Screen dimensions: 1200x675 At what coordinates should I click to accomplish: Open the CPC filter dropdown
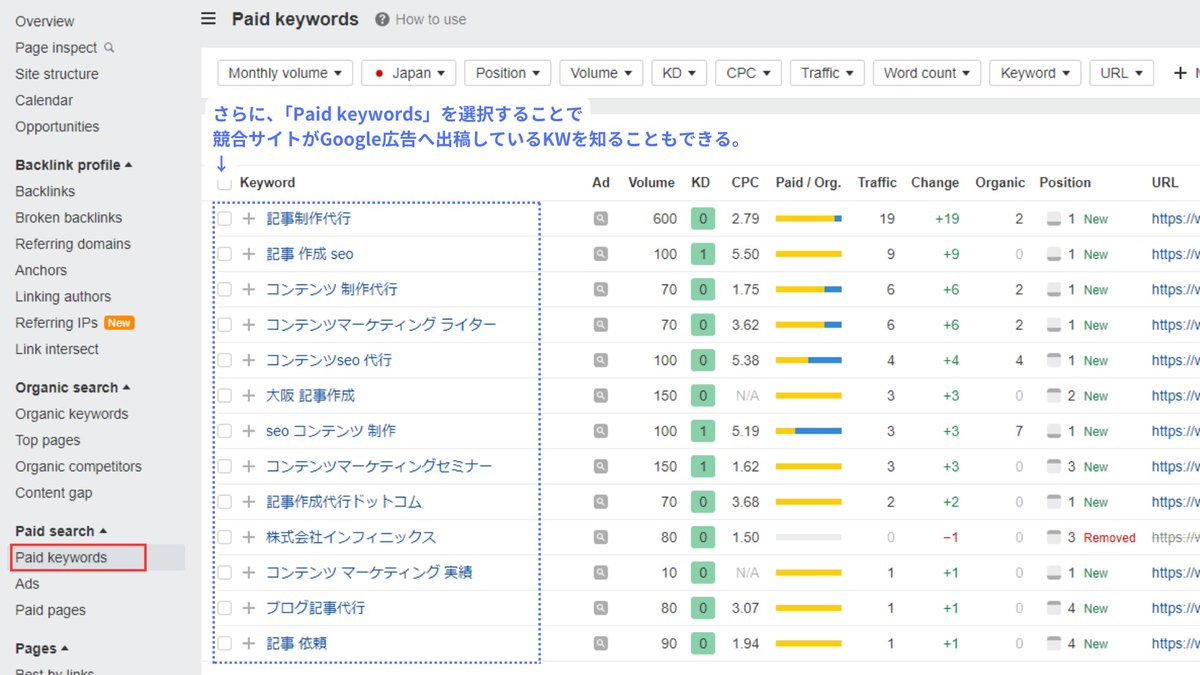click(749, 73)
